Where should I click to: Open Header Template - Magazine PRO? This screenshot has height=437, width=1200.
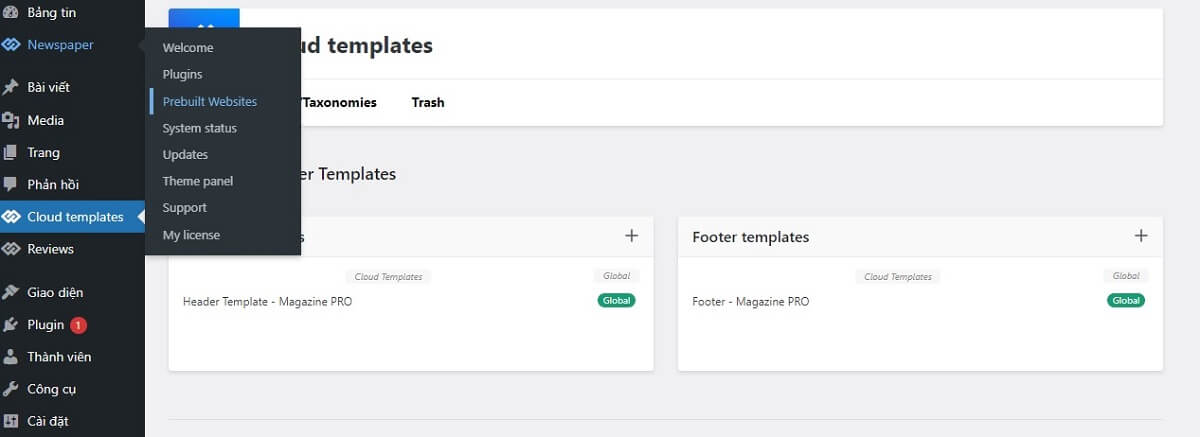tap(267, 301)
